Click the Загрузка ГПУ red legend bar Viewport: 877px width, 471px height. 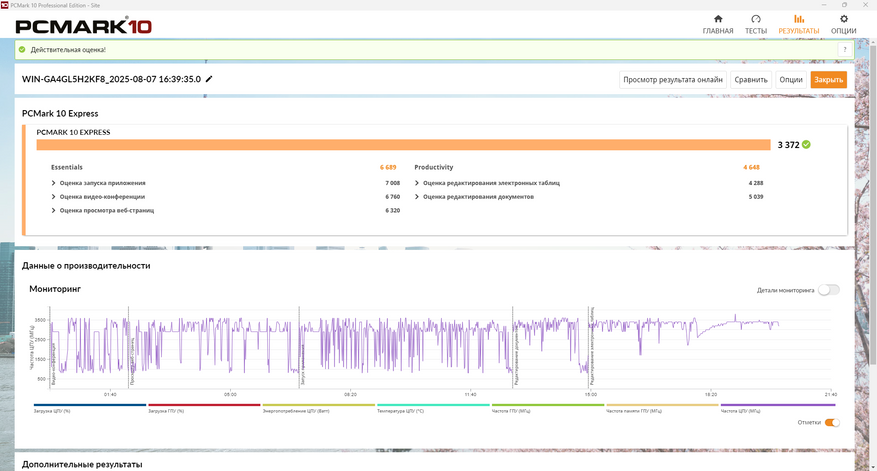pos(204,405)
